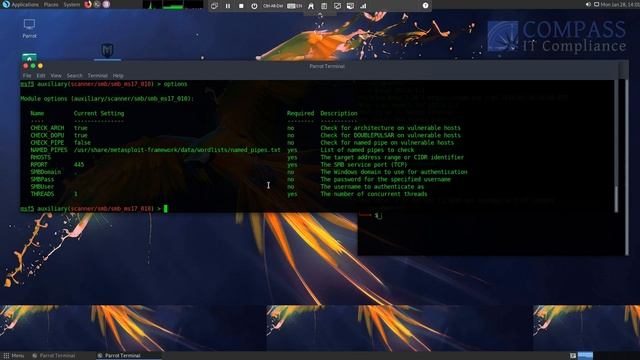Click the volume speaker icon in tray
The height and width of the screenshot is (360, 640).
click(x=588, y=4)
